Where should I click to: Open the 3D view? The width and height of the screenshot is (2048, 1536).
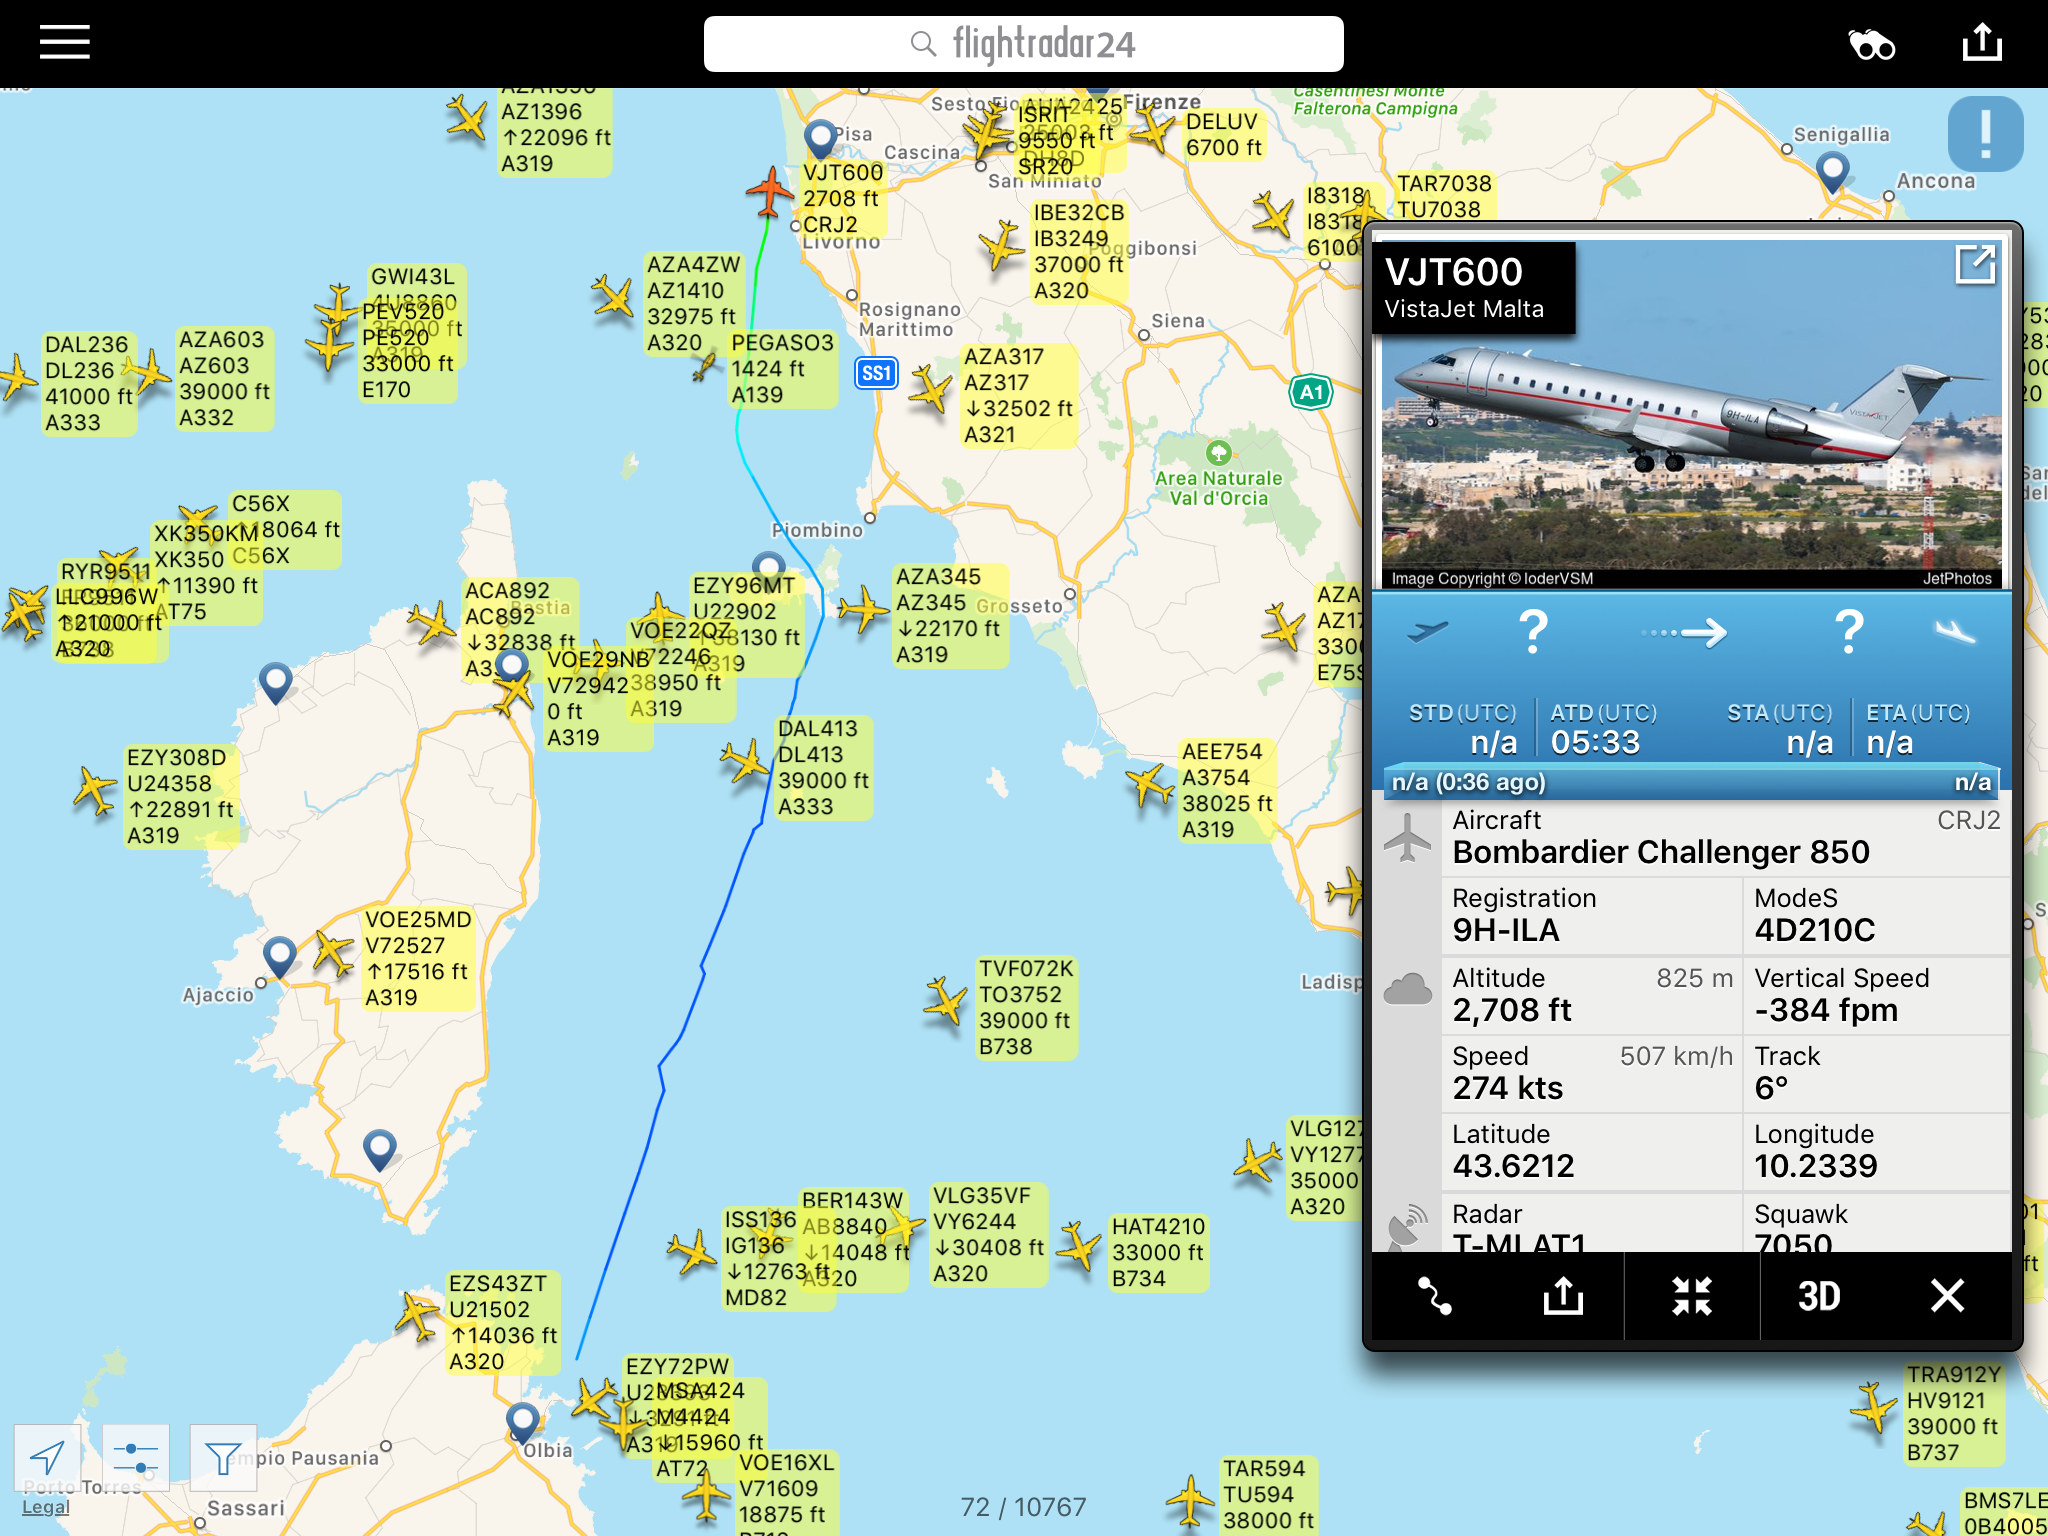point(1819,1296)
